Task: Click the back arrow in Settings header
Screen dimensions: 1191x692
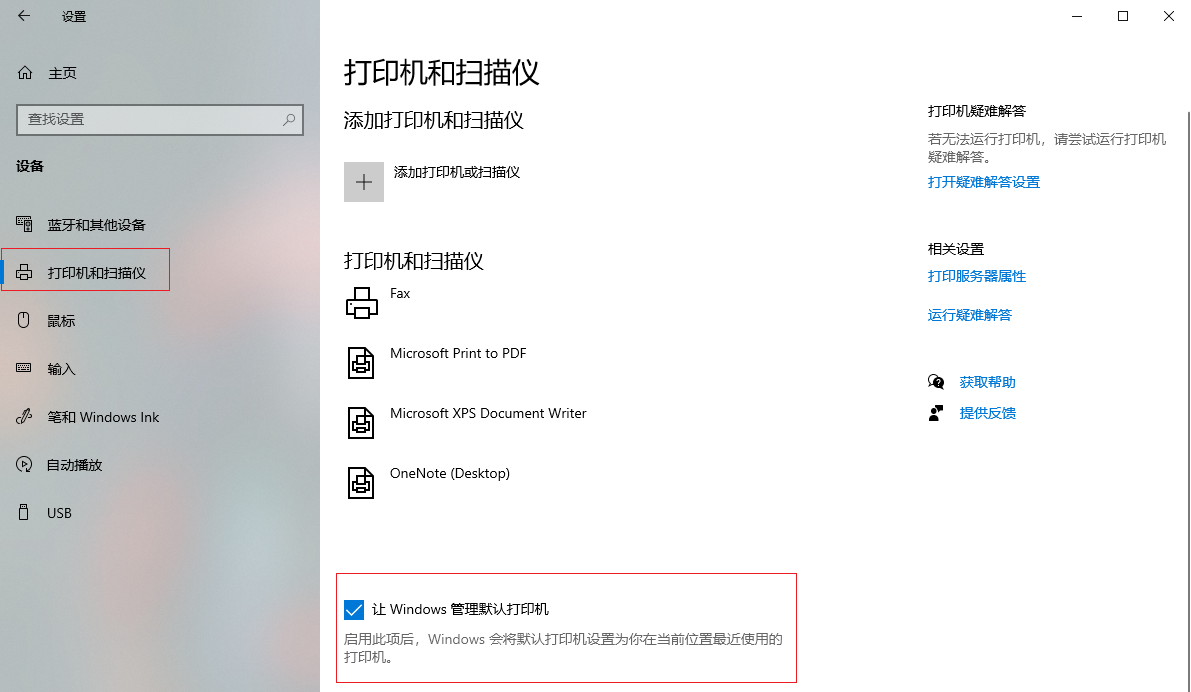Action: (x=24, y=16)
